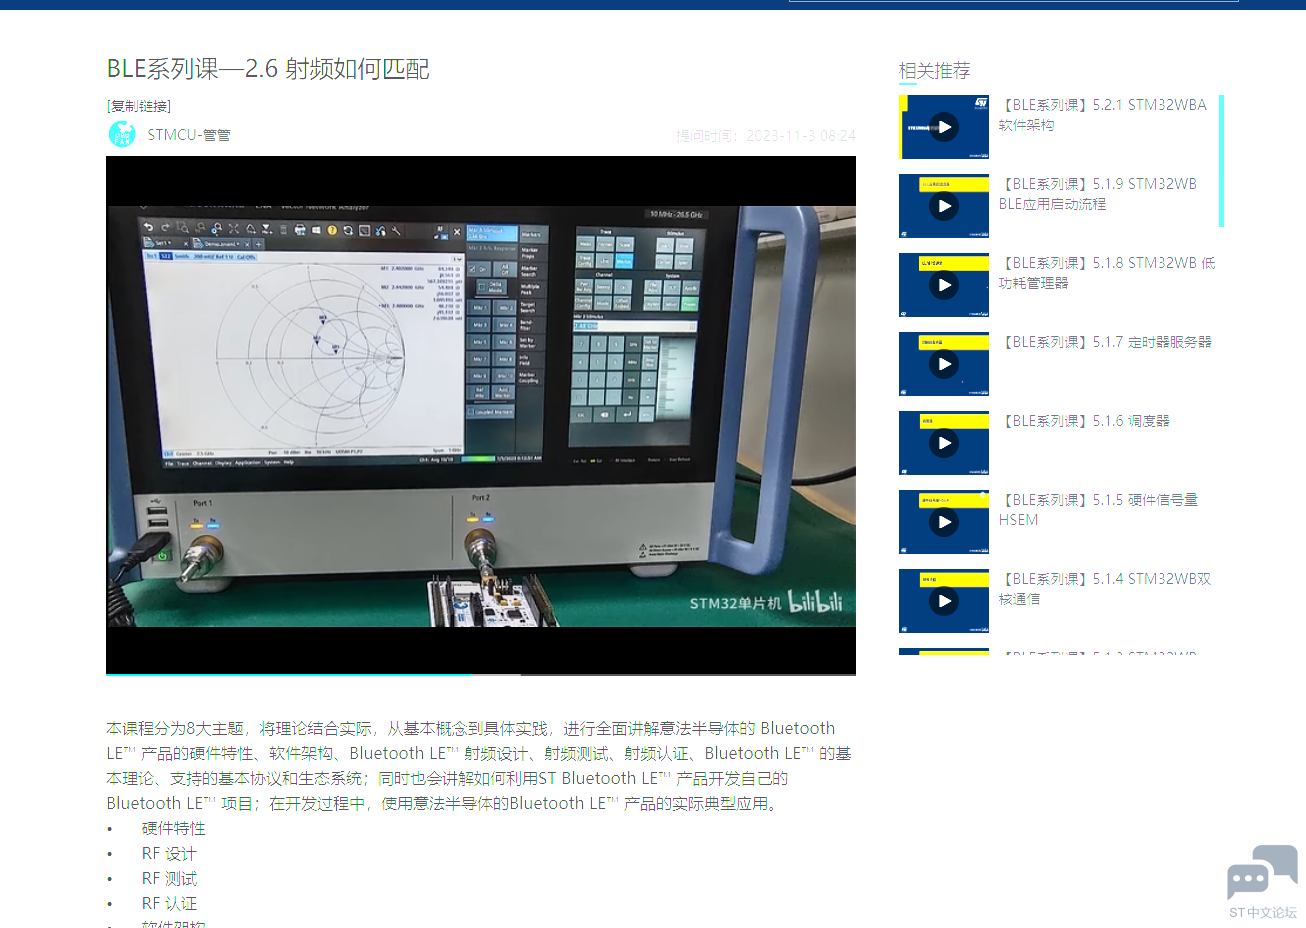Screen dimensions: 1306x928
Task: Open 【BLE系列课】5.1.8 STM32WB 低功耗管理器 link
Action: [1107, 273]
